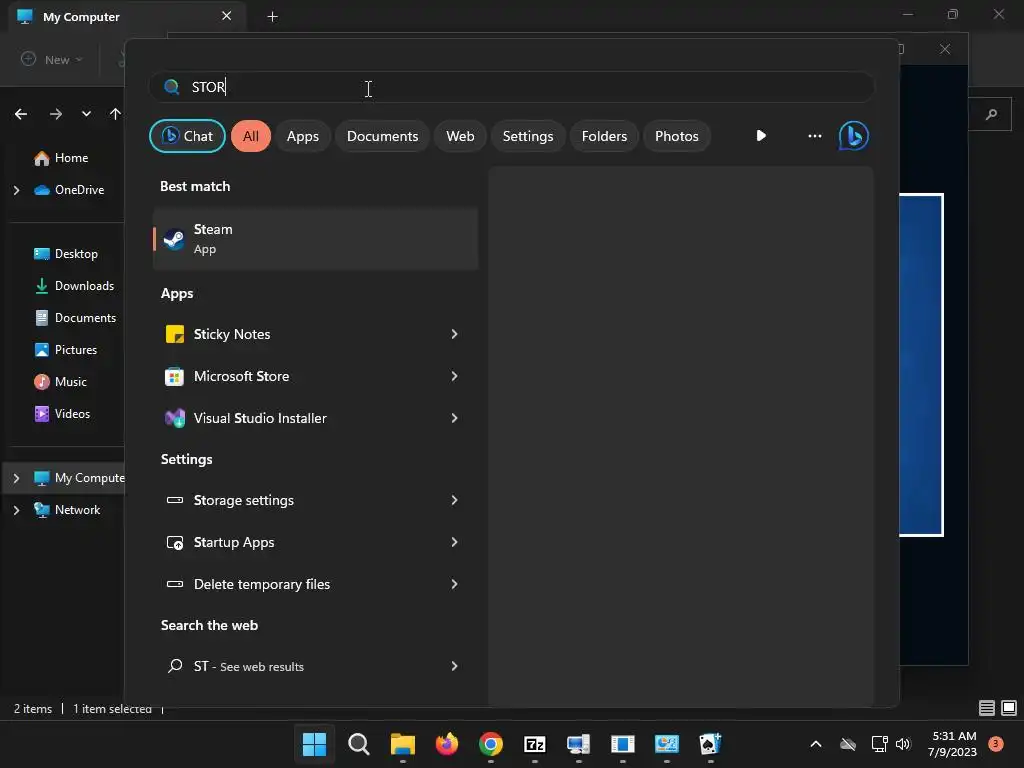Image resolution: width=1024 pixels, height=768 pixels.
Task: Expand My Computer tree node in sidebar
Action: [16, 478]
